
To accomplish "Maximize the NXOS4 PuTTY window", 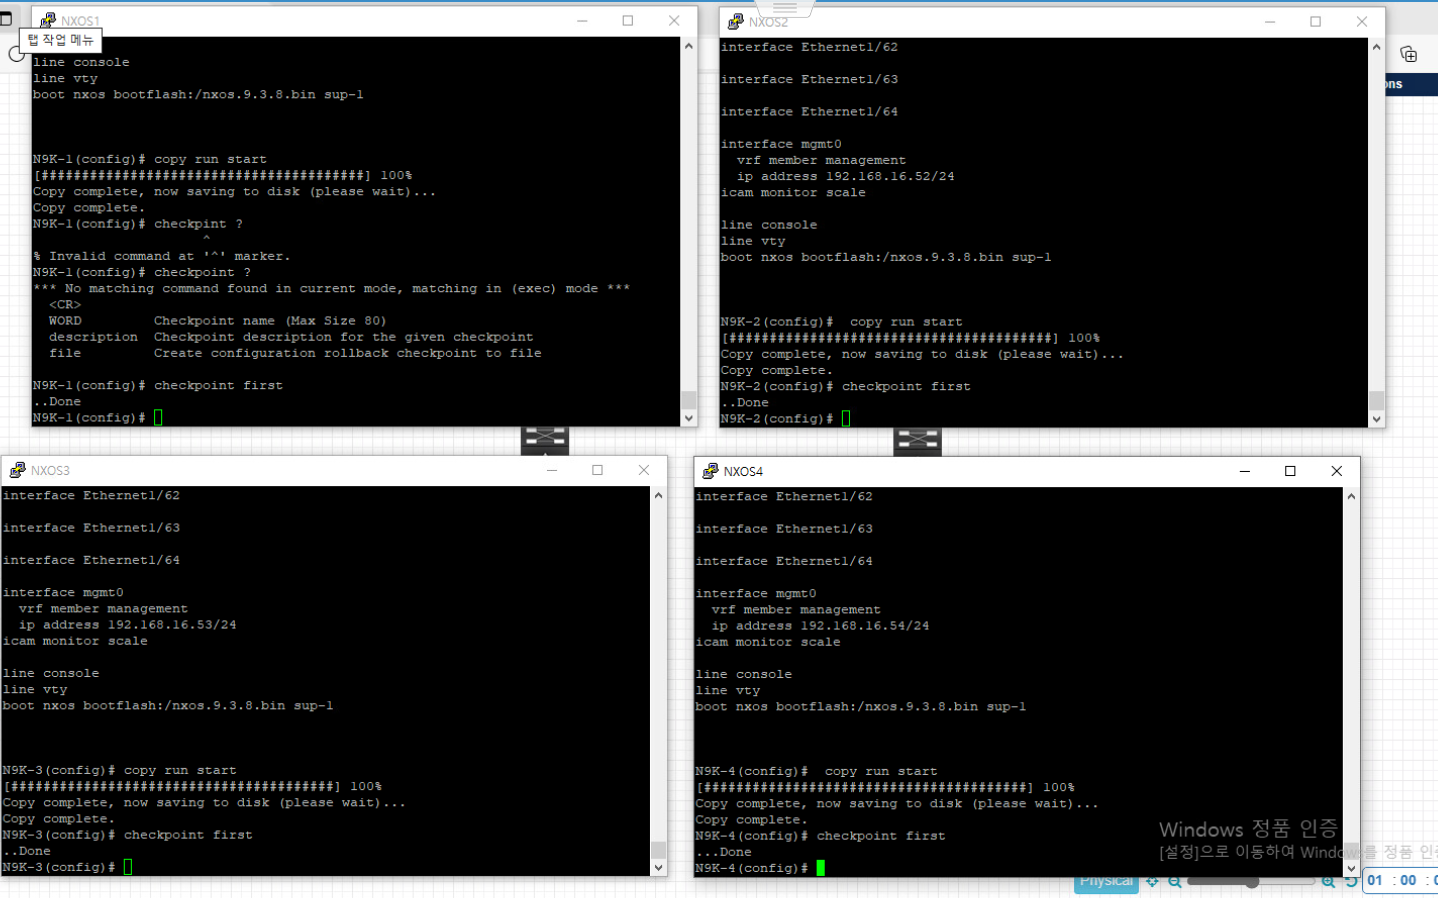I will pyautogui.click(x=1291, y=471).
